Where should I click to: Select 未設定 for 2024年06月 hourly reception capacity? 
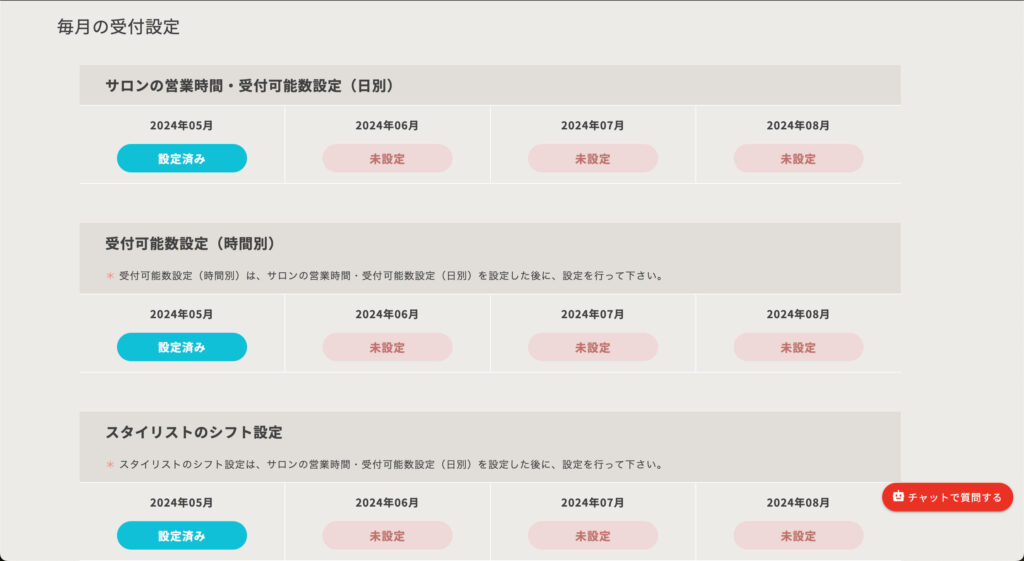387,347
